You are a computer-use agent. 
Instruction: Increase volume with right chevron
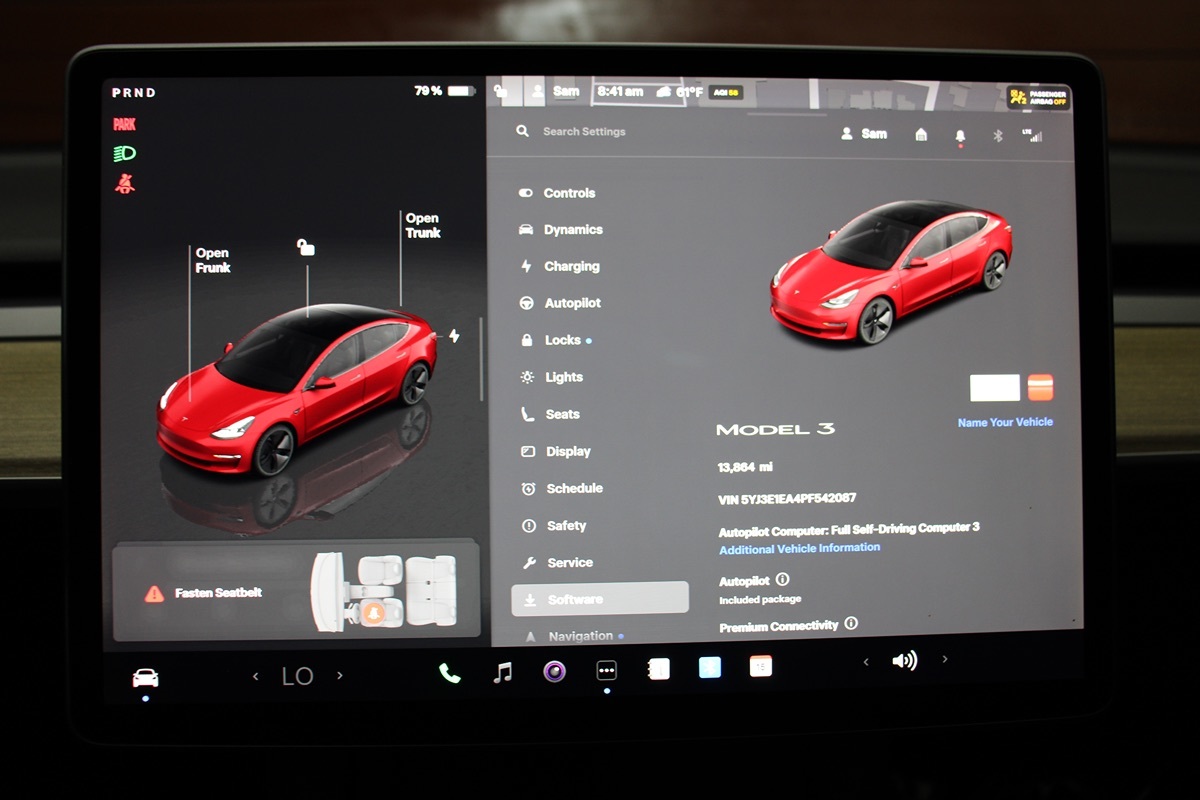(945, 659)
